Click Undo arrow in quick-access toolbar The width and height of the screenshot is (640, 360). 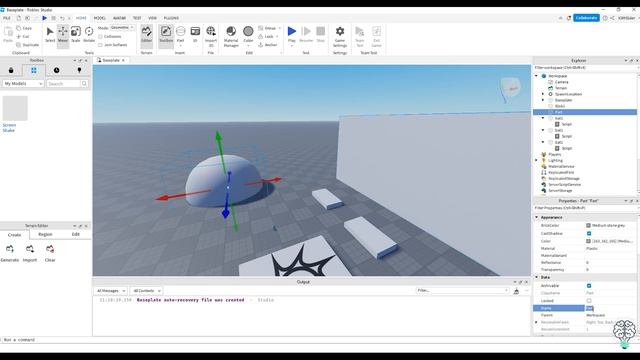point(62,18)
